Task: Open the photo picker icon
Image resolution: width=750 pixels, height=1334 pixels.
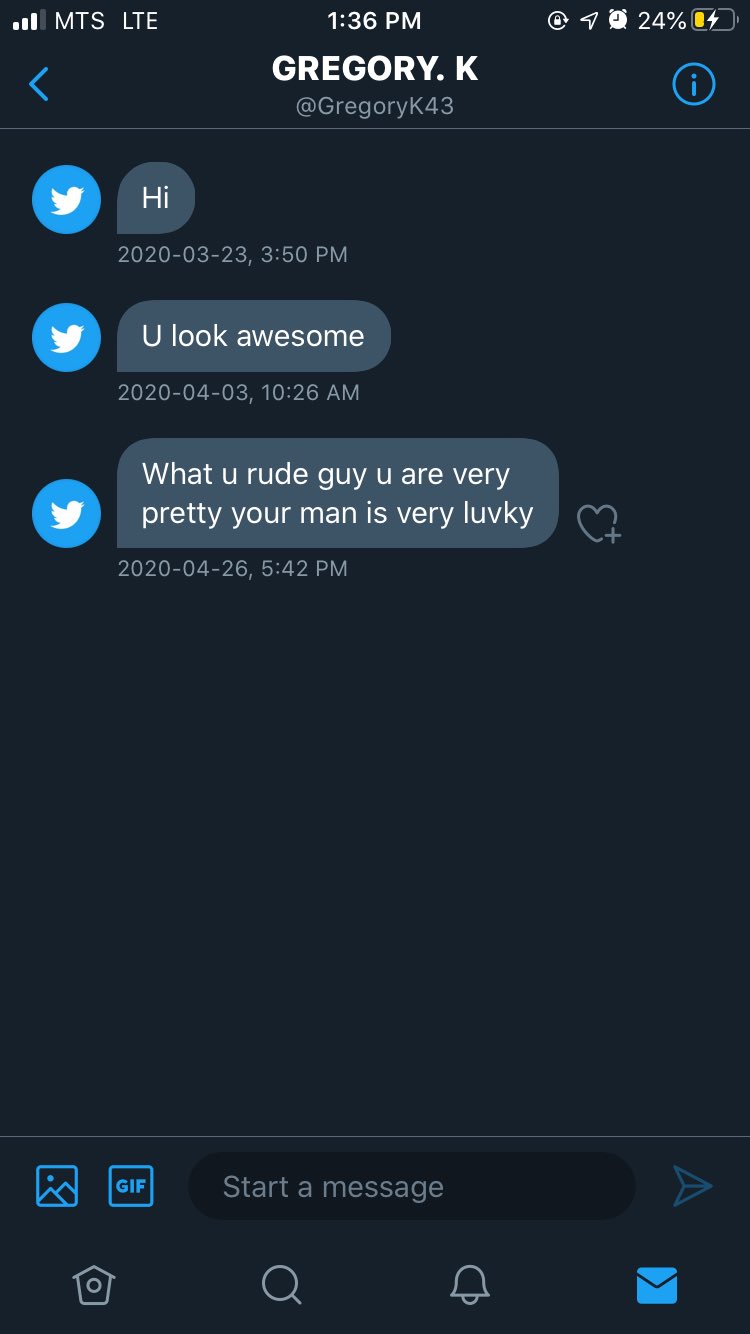Action: click(x=57, y=1186)
